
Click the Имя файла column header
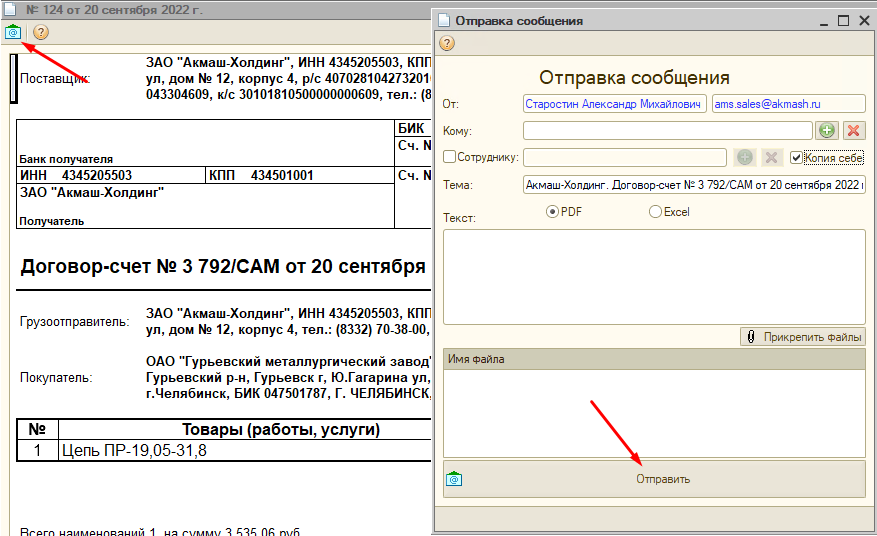654,359
